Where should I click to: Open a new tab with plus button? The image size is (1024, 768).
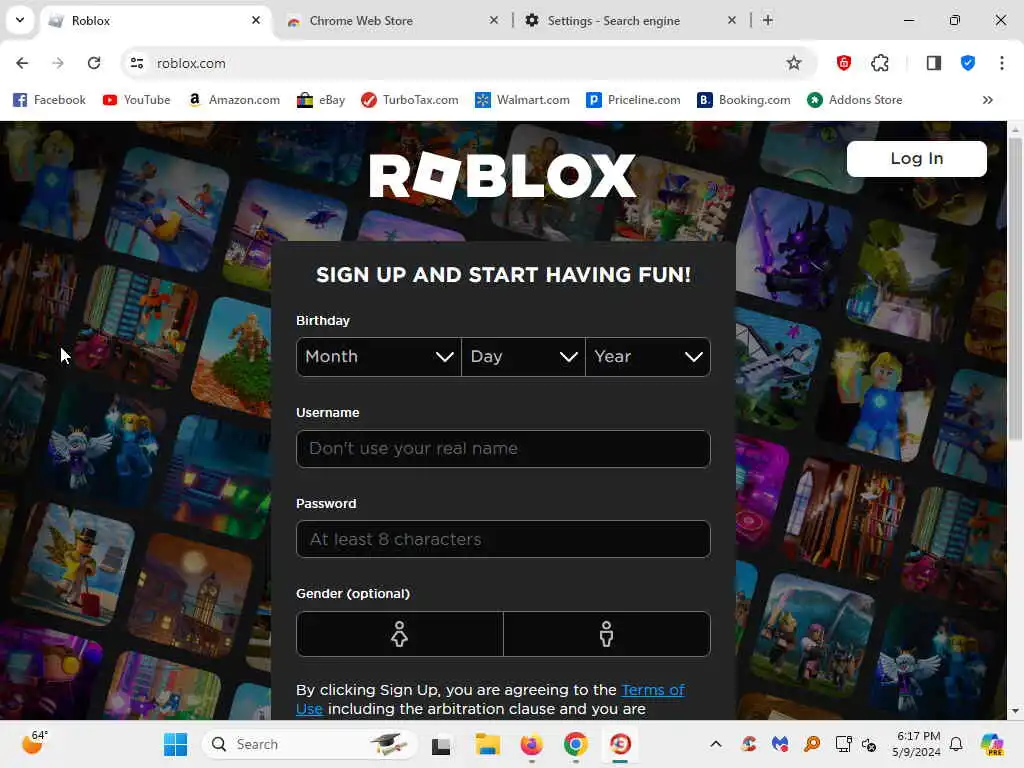(x=768, y=20)
